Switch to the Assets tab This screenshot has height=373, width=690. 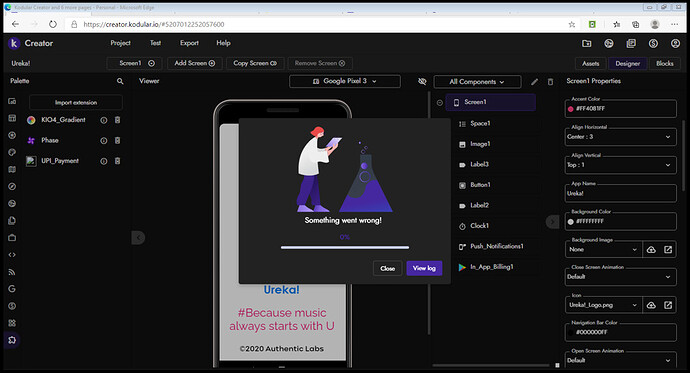(591, 63)
